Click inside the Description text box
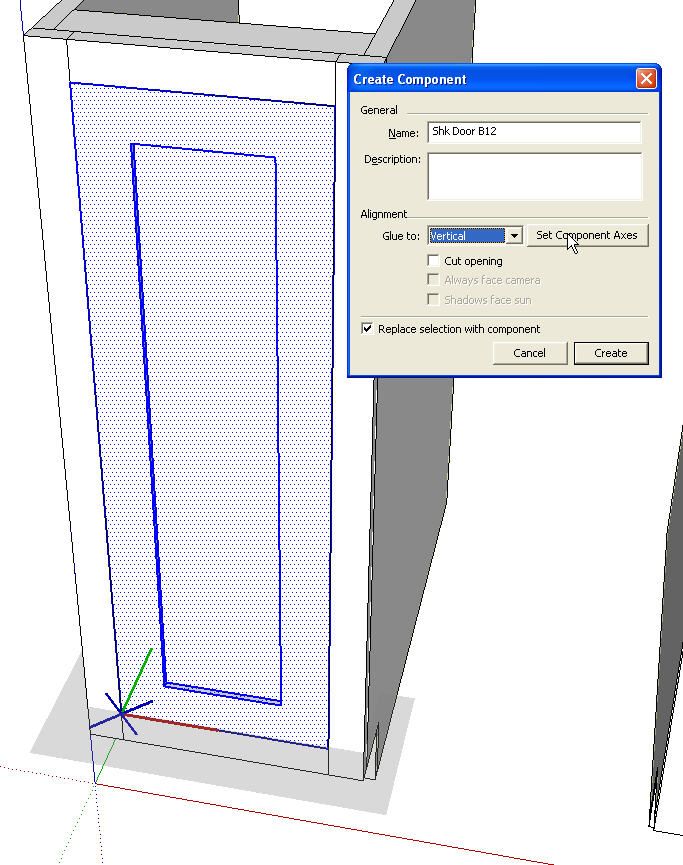The image size is (683, 865). pos(535,177)
